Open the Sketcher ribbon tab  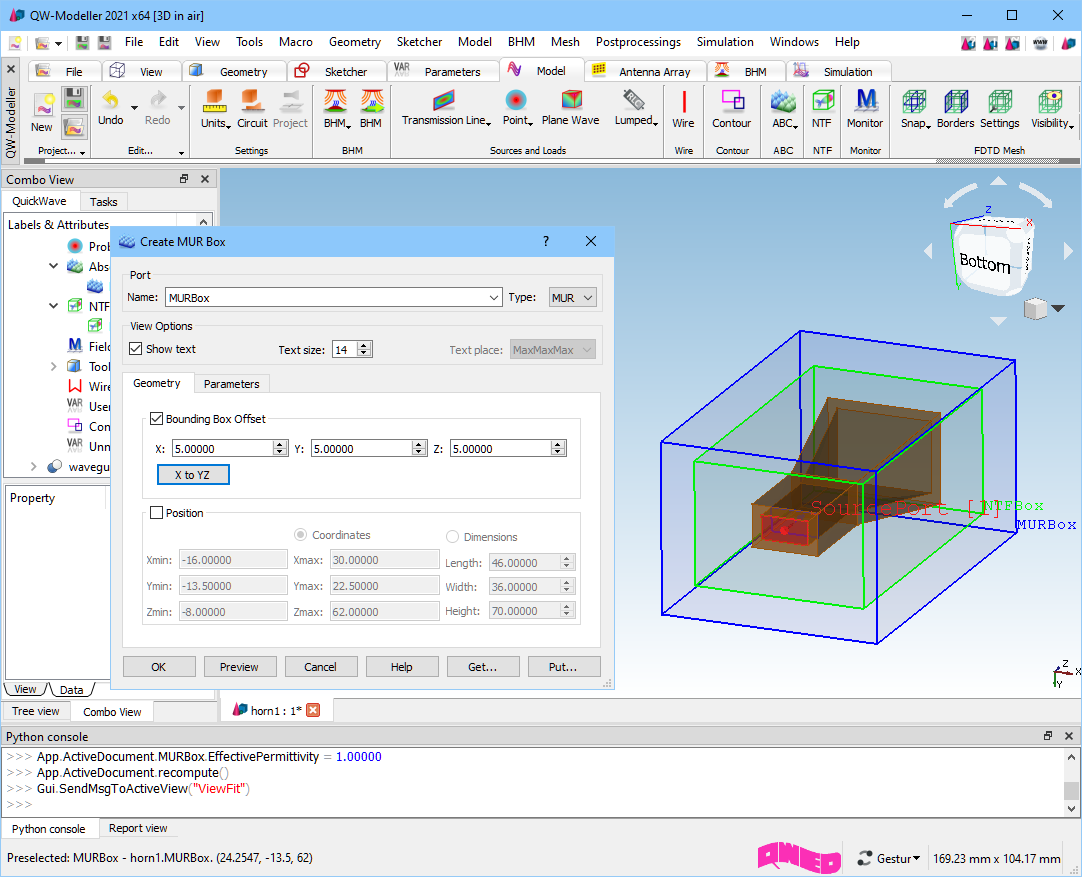[x=337, y=71]
